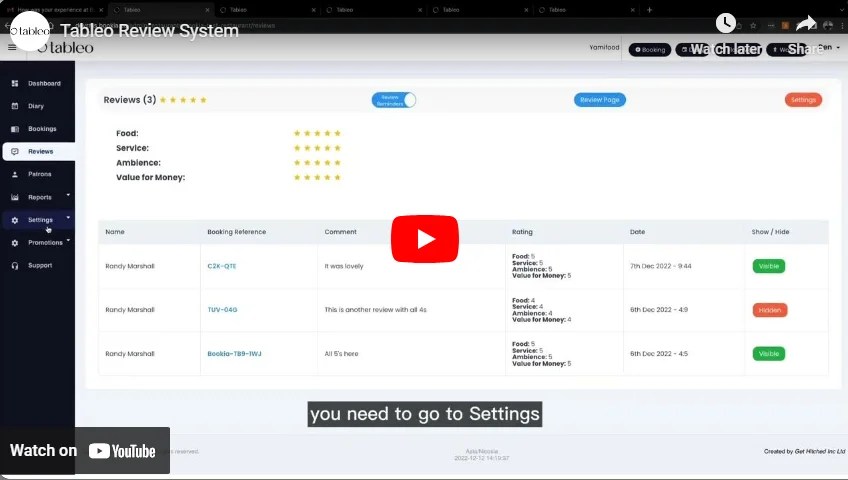Expand the Settings submenu arrow
Viewport: 848px width, 480px height.
tap(68, 217)
